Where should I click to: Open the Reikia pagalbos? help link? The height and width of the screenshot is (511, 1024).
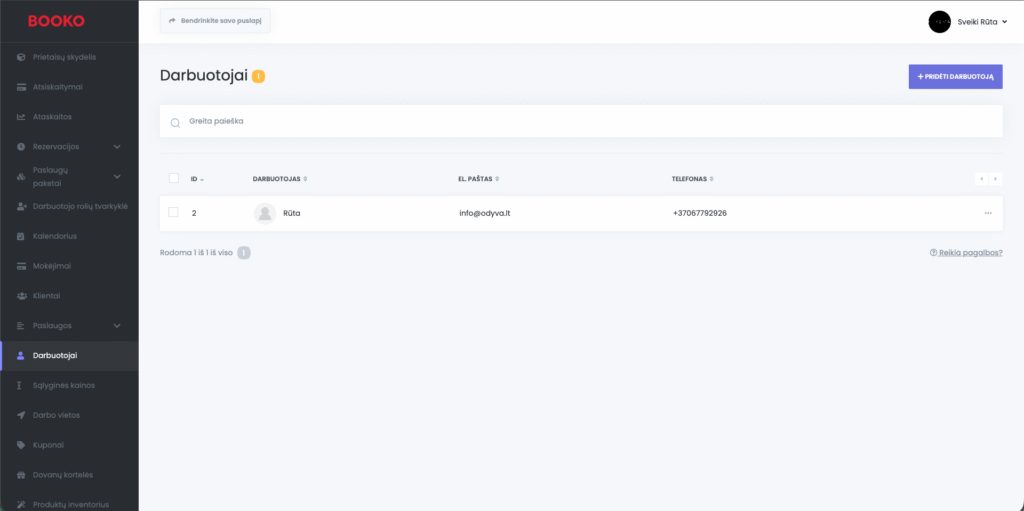click(966, 253)
